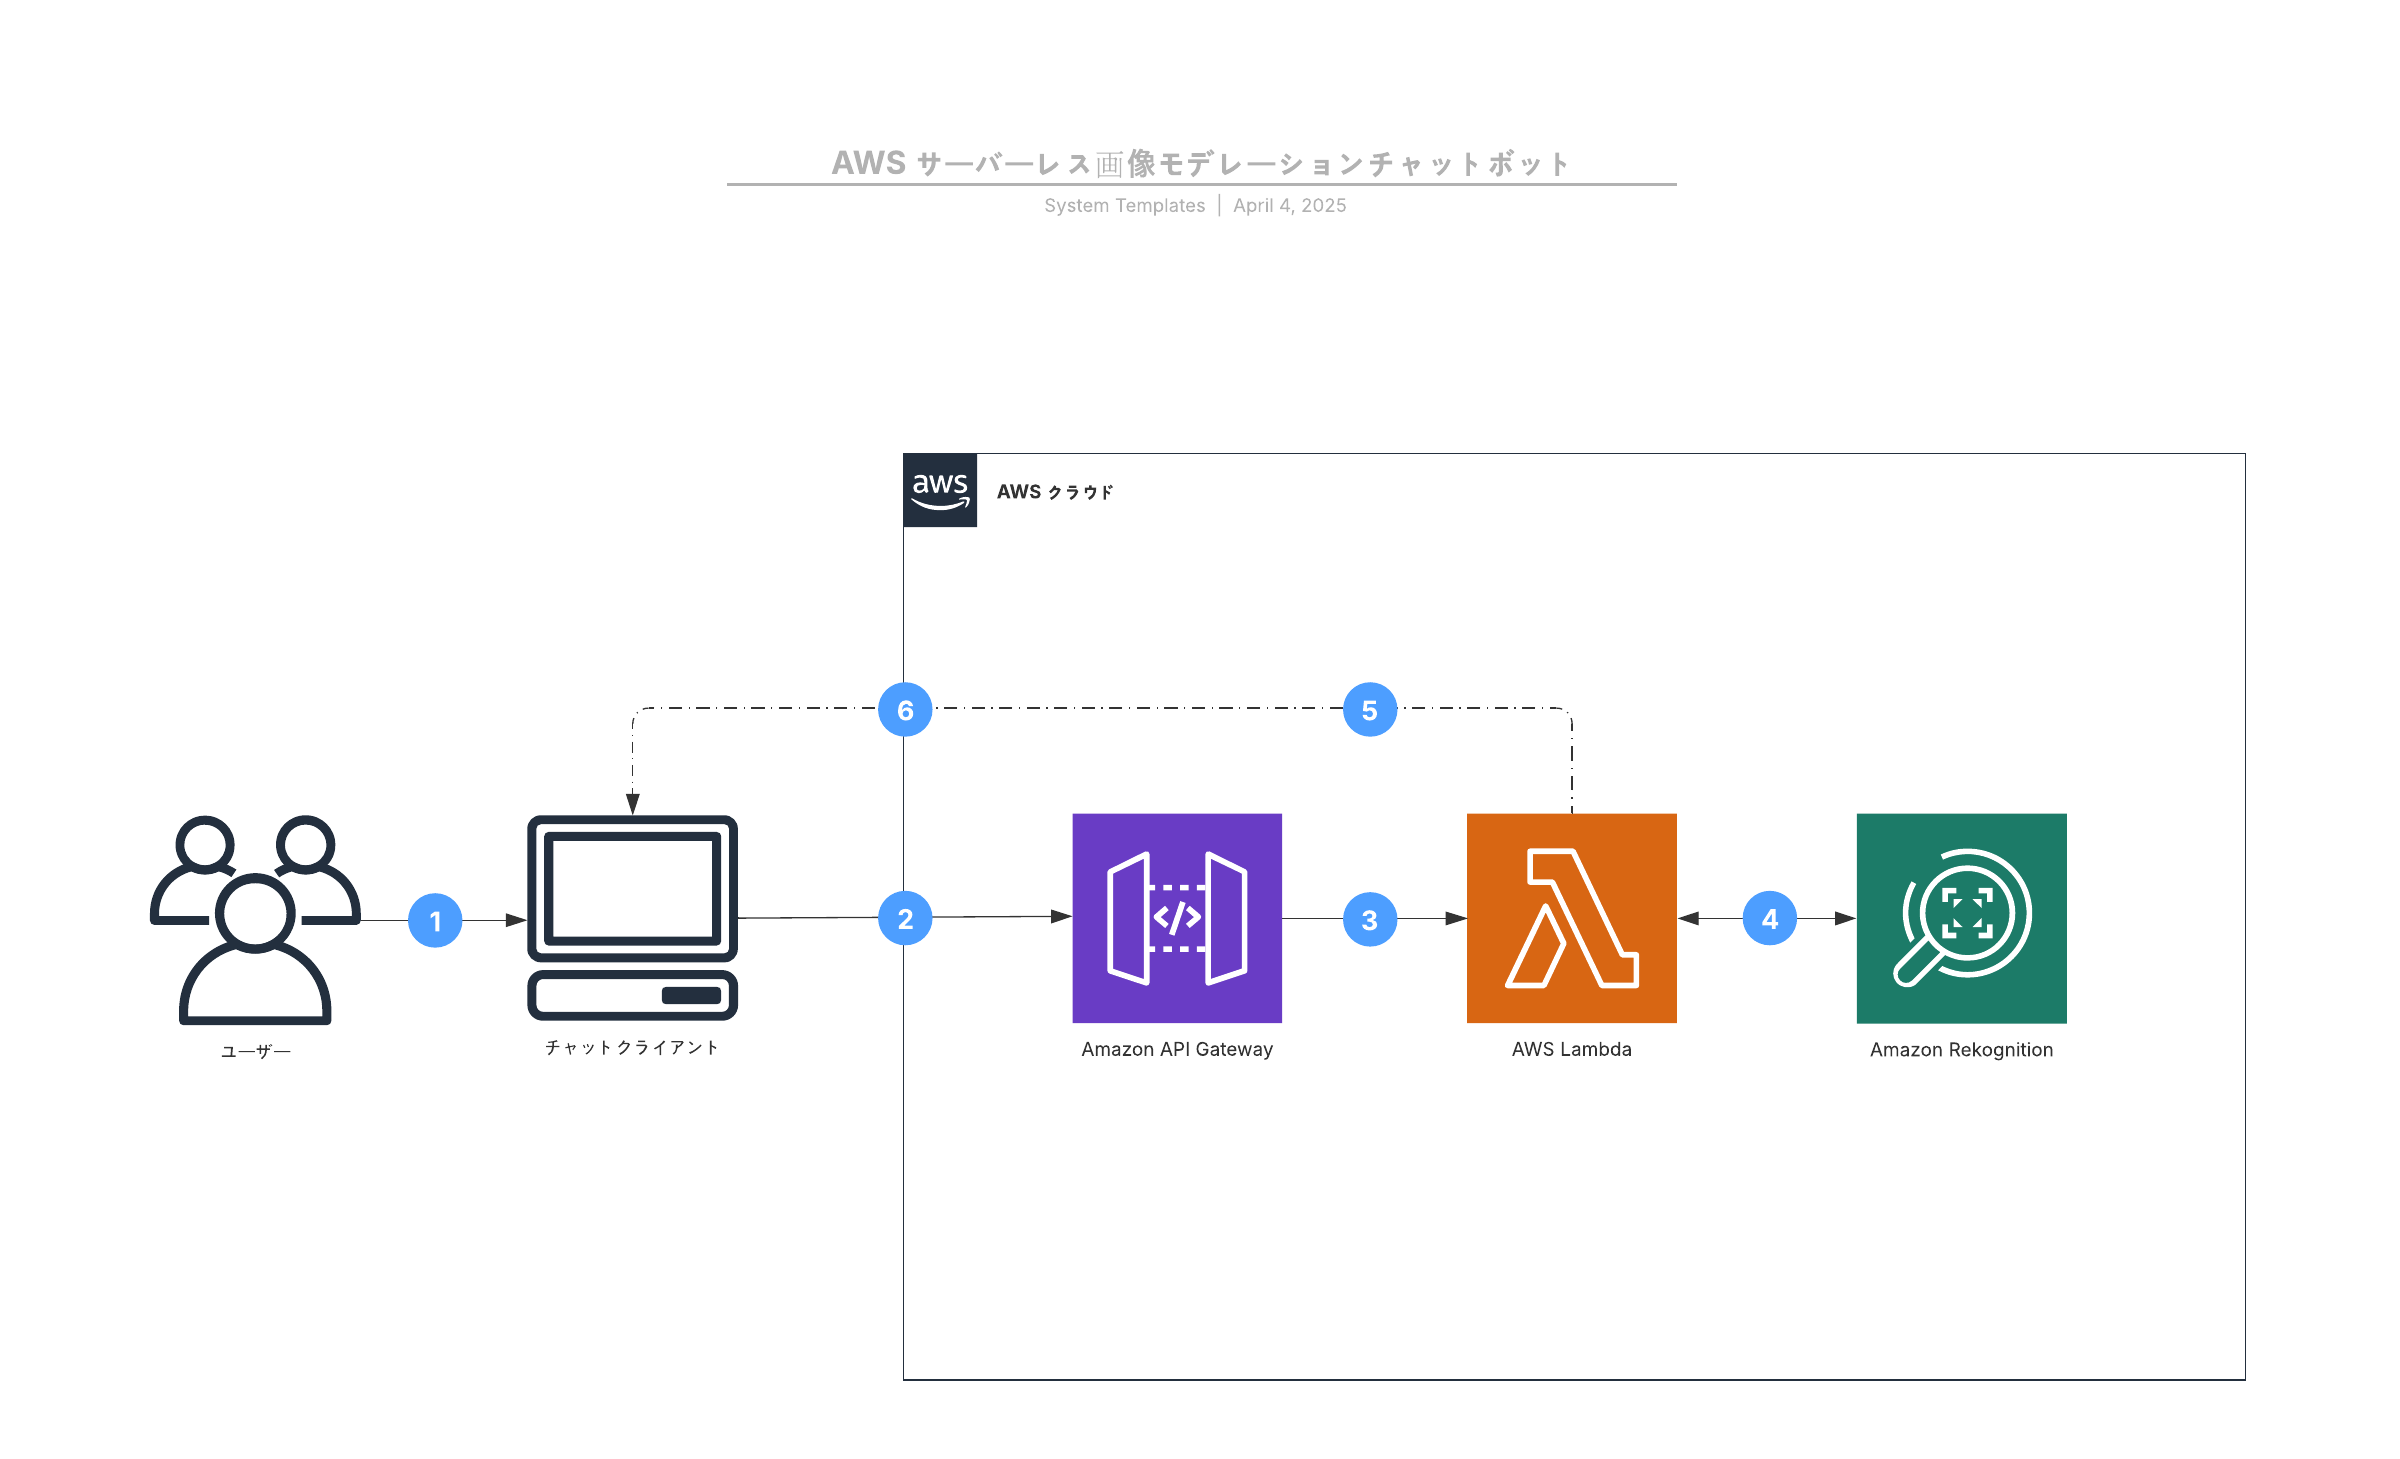2400x1459 pixels.
Task: Select step 1 circle marker
Action: 435,920
